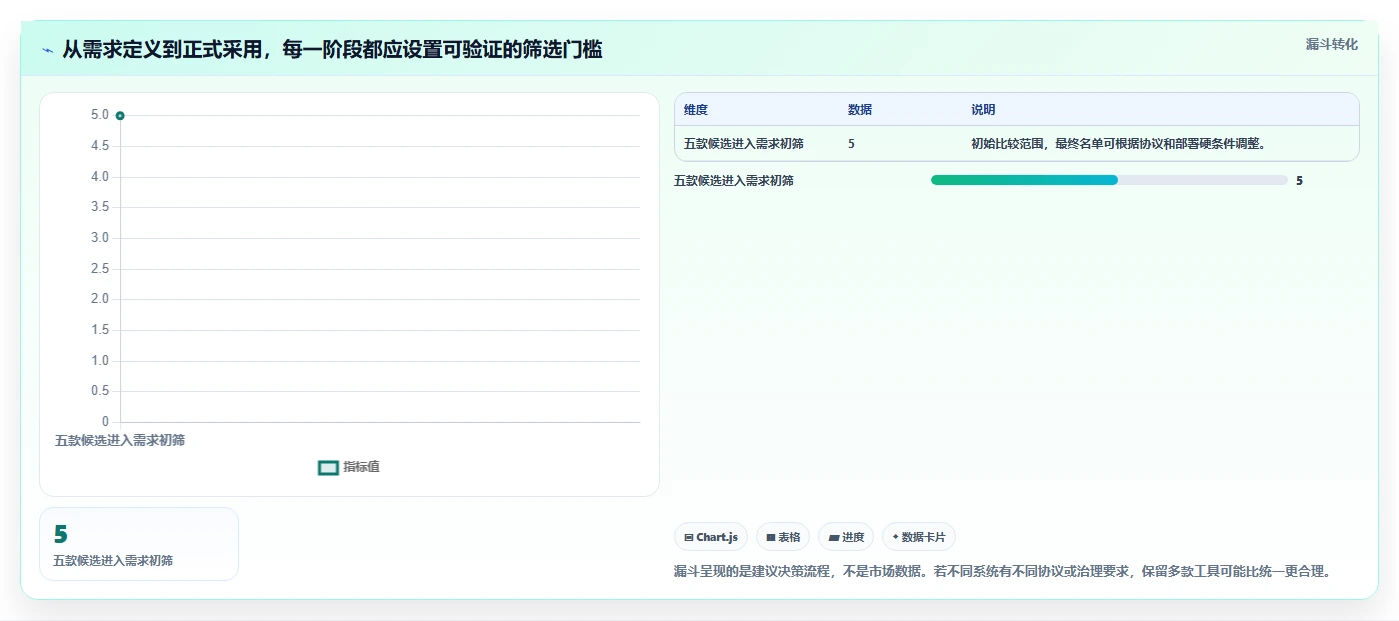Click the description cell 初始比较范围
This screenshot has width=1399, height=621.
click(x=1119, y=144)
